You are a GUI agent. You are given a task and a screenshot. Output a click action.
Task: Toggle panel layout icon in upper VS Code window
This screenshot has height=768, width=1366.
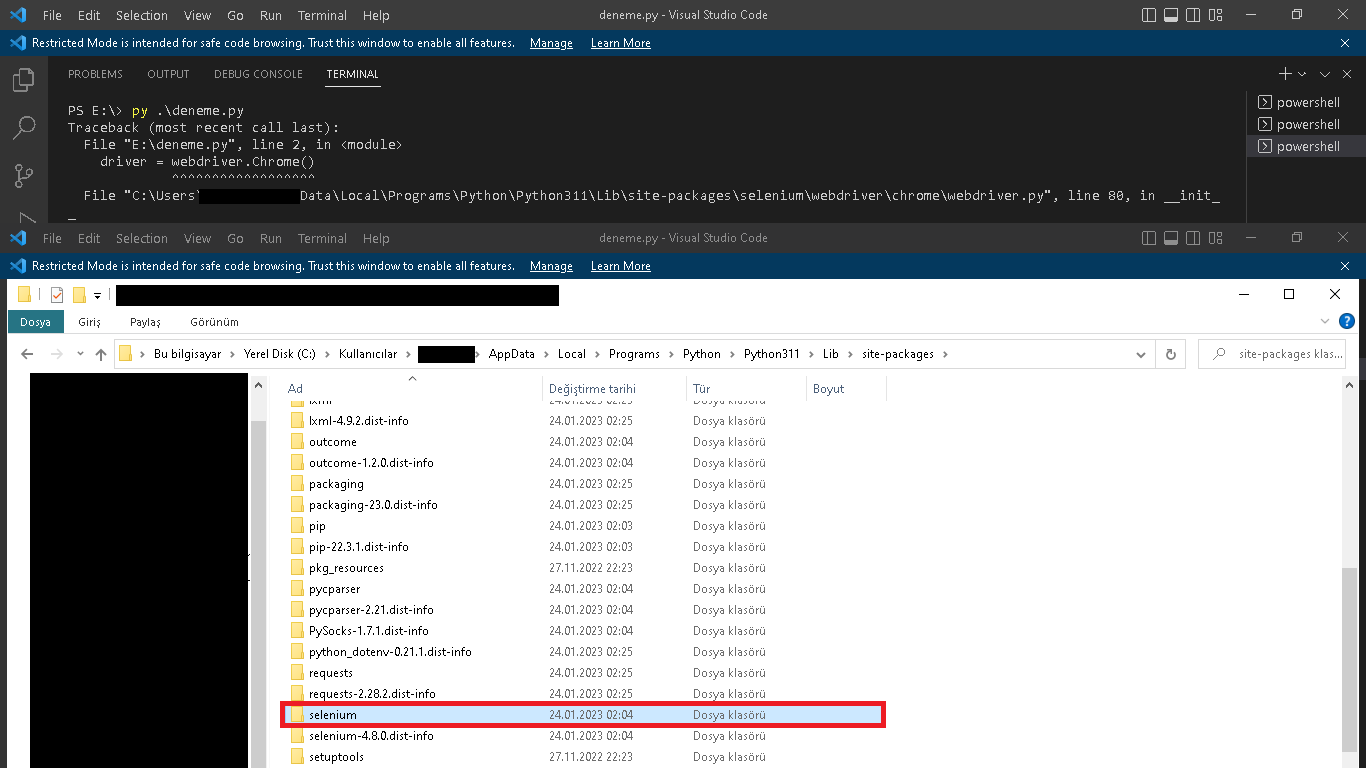(x=1172, y=15)
